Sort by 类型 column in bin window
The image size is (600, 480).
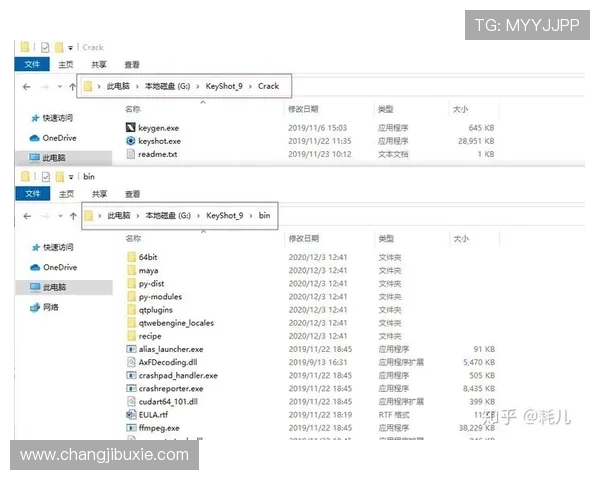click(x=386, y=238)
